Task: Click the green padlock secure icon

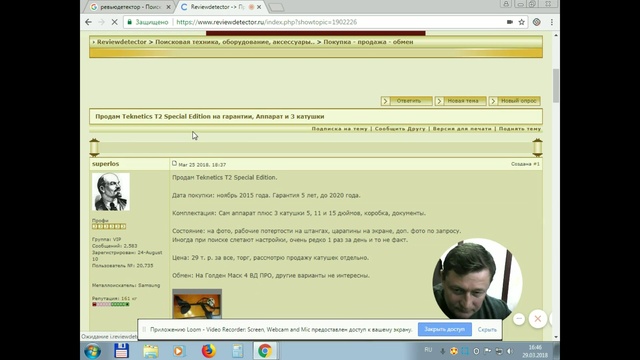Action: coord(129,22)
